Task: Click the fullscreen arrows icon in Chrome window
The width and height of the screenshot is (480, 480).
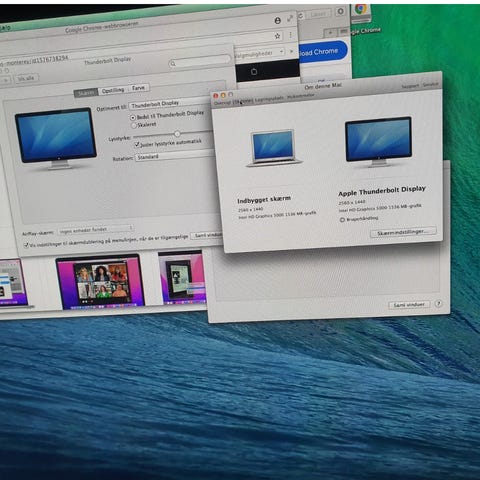Action: click(290, 19)
